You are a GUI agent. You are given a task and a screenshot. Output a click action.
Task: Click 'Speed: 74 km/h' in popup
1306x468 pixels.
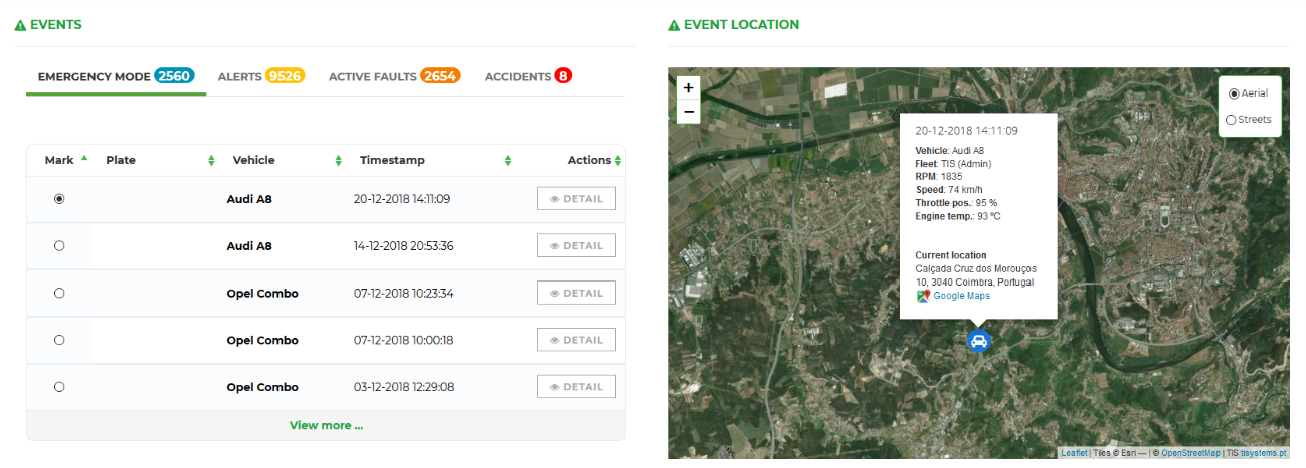(951, 189)
